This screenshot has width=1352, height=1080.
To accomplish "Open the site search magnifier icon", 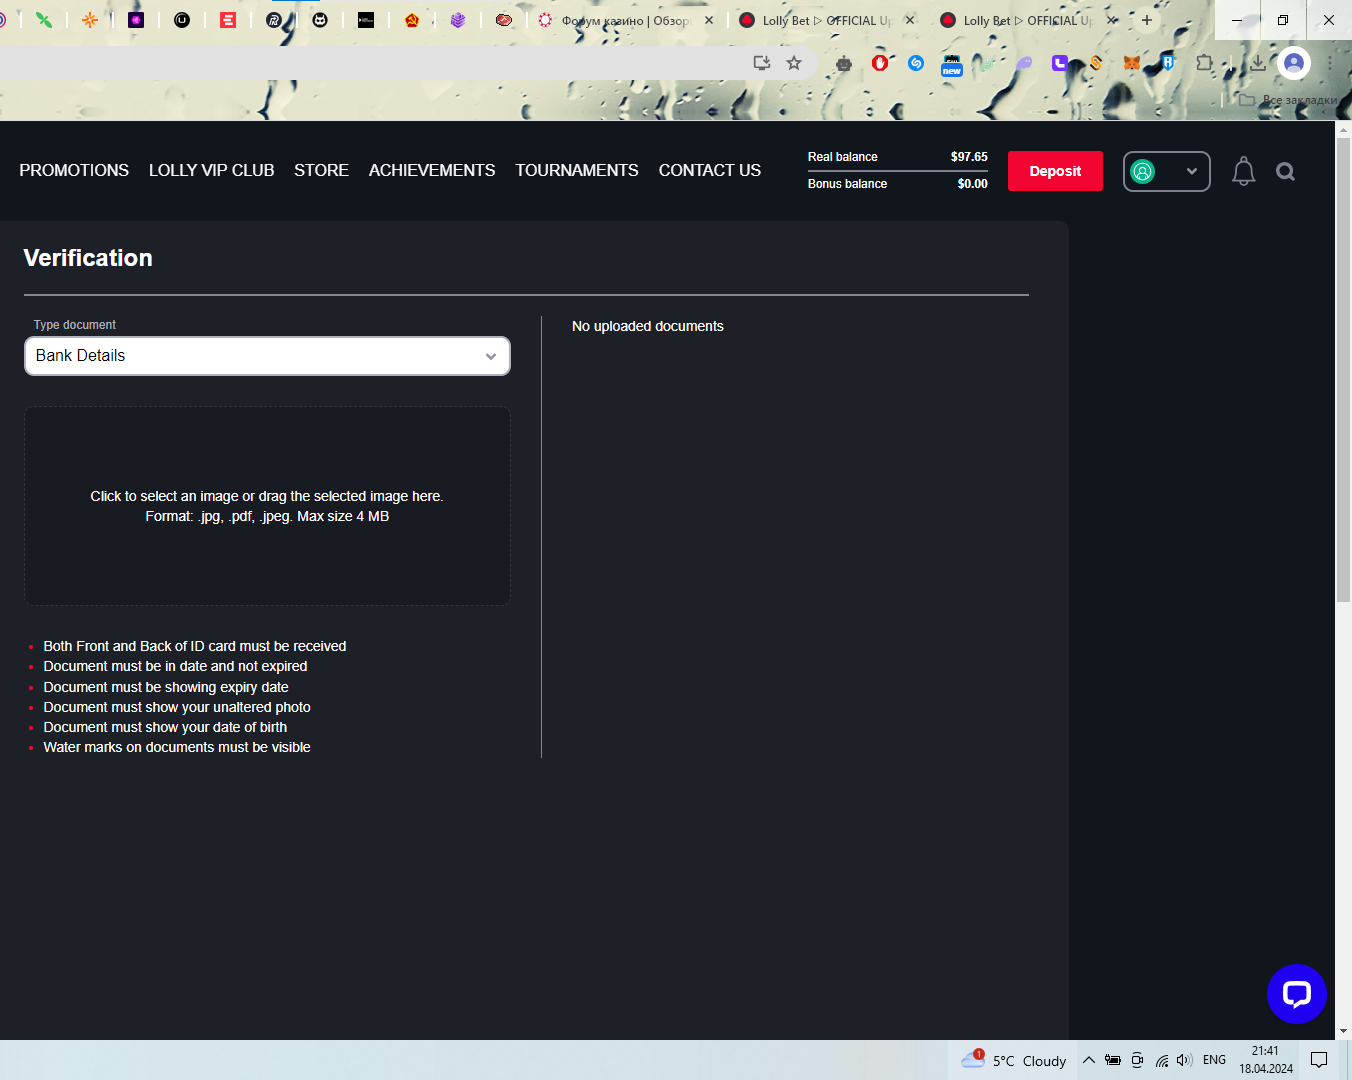I will coord(1285,172).
